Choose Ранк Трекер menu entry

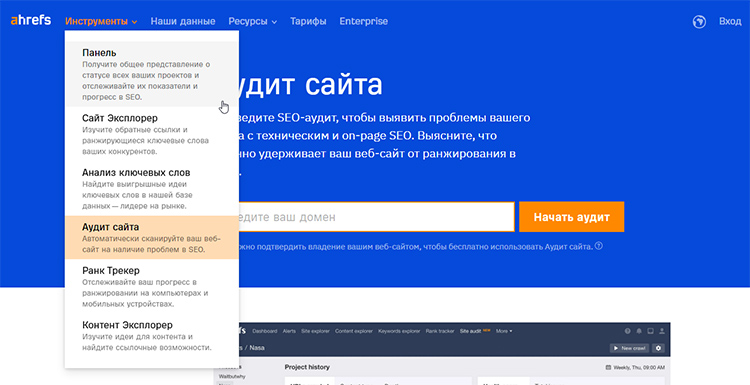[x=152, y=286]
